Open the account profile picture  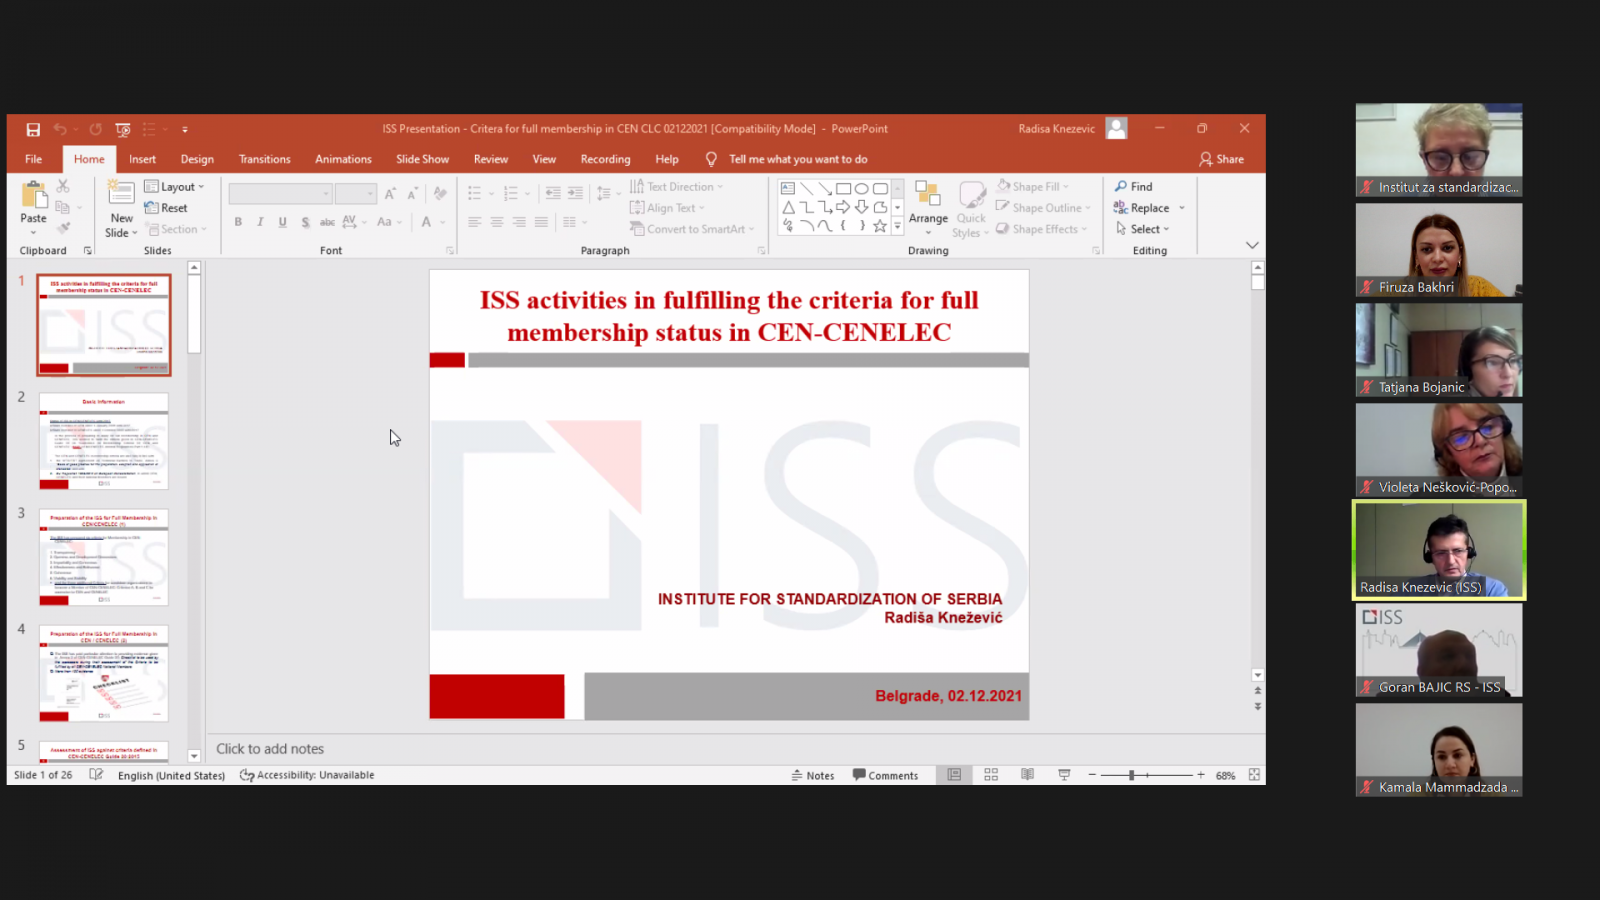click(x=1117, y=129)
